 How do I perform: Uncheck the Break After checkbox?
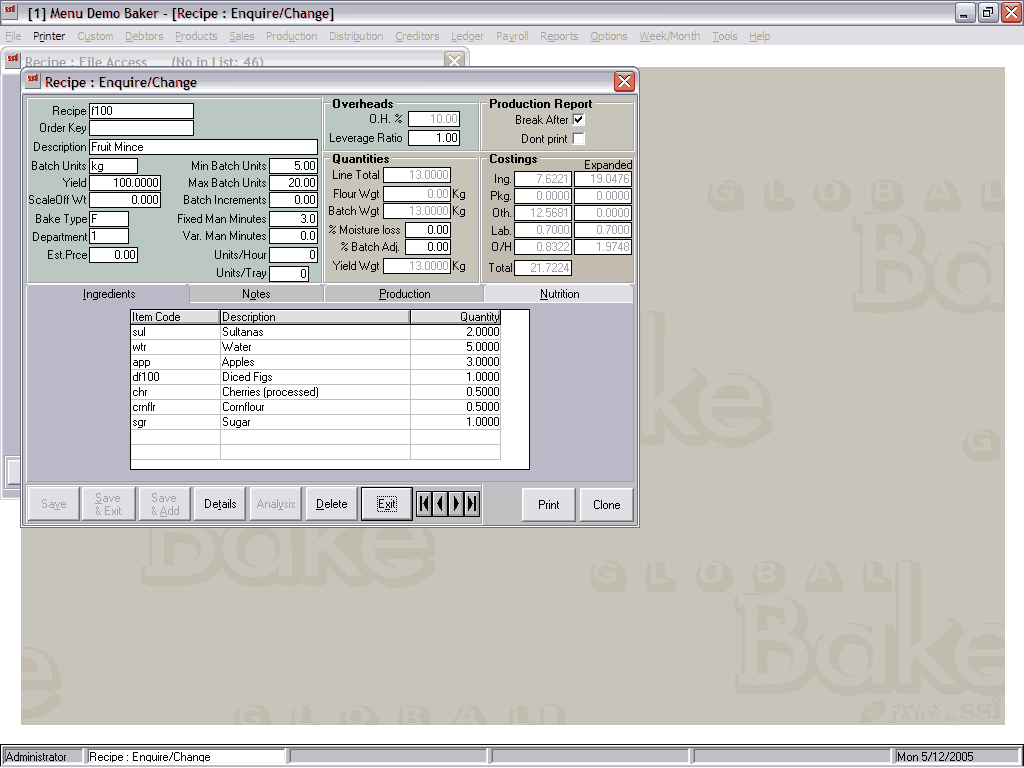tap(578, 120)
